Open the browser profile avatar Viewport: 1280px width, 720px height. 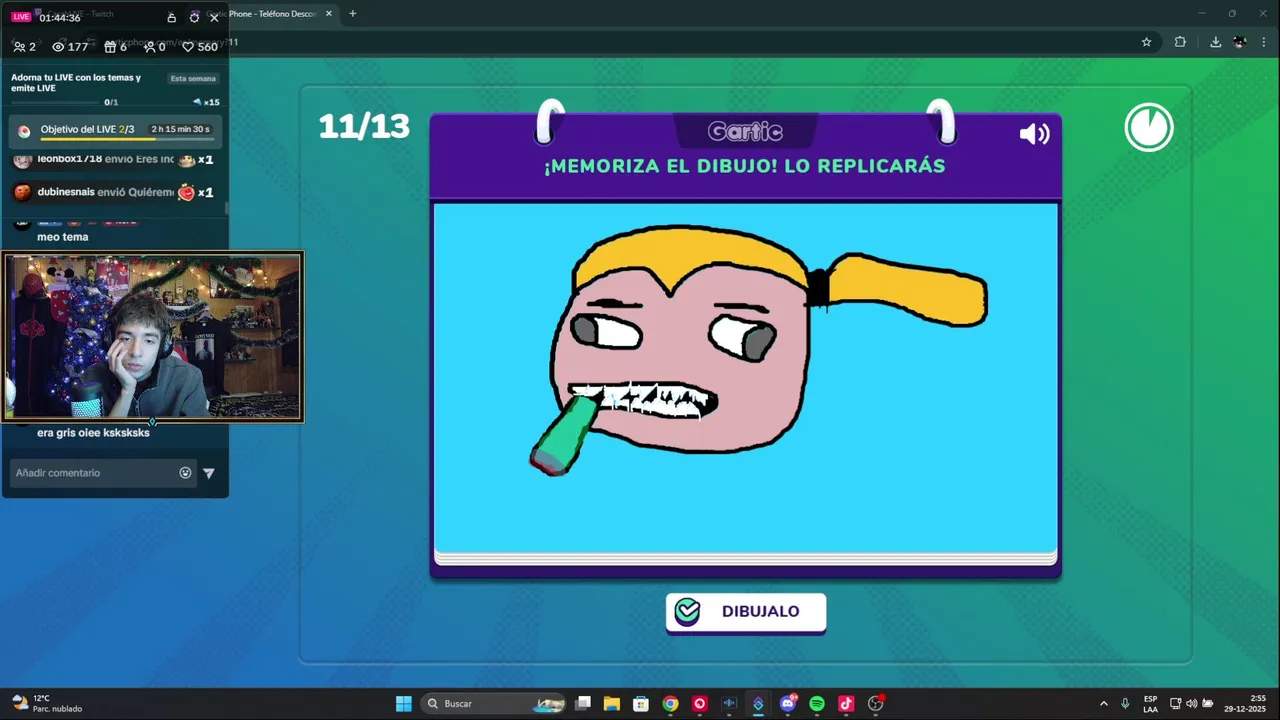coord(1240,42)
